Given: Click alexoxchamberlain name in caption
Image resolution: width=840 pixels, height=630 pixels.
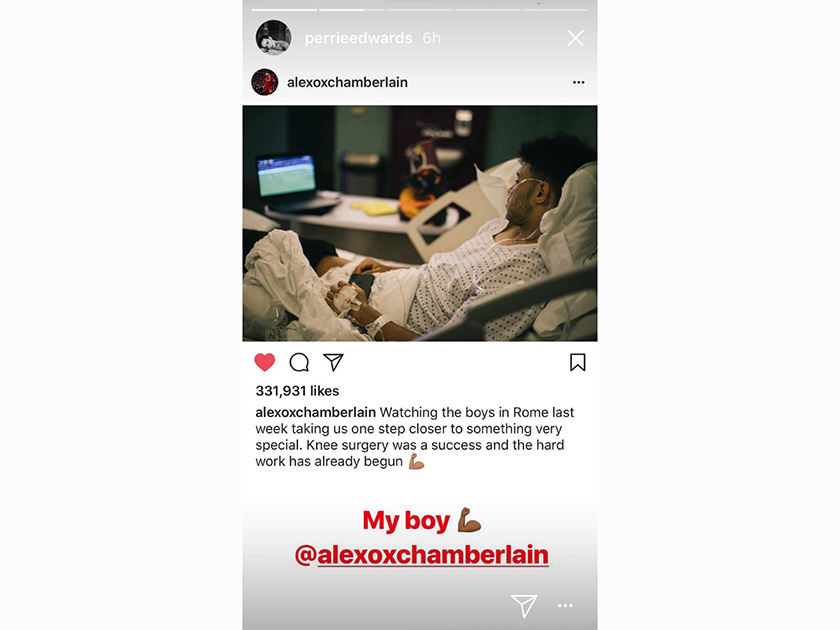Looking at the screenshot, I should click(x=316, y=412).
